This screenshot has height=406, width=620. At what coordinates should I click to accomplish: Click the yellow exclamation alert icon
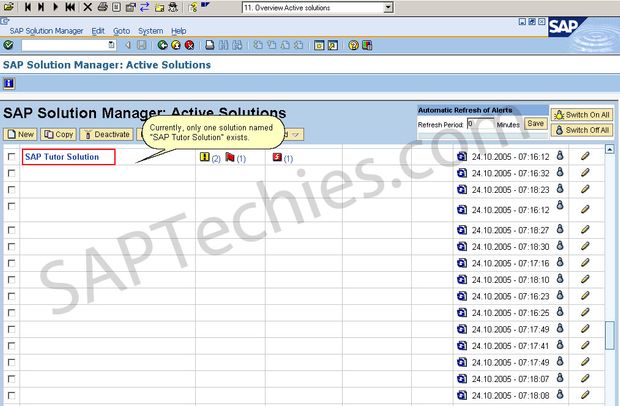[204, 157]
